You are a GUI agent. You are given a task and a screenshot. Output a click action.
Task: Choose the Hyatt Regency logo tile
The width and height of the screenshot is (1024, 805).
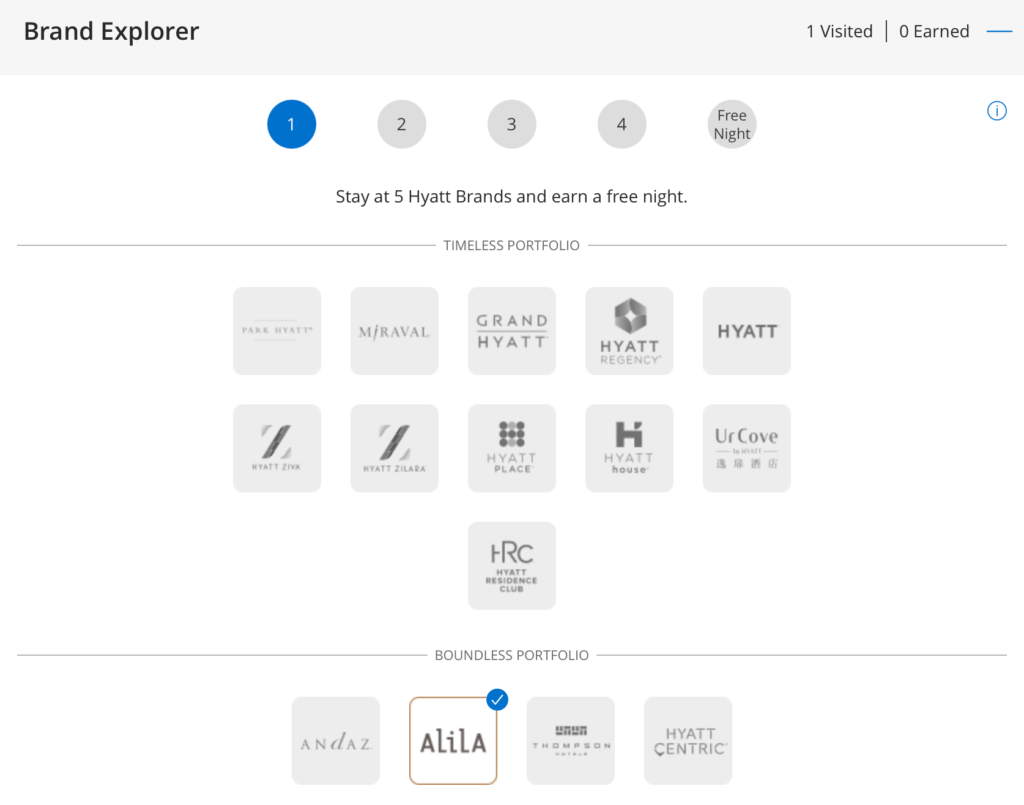[x=630, y=331]
